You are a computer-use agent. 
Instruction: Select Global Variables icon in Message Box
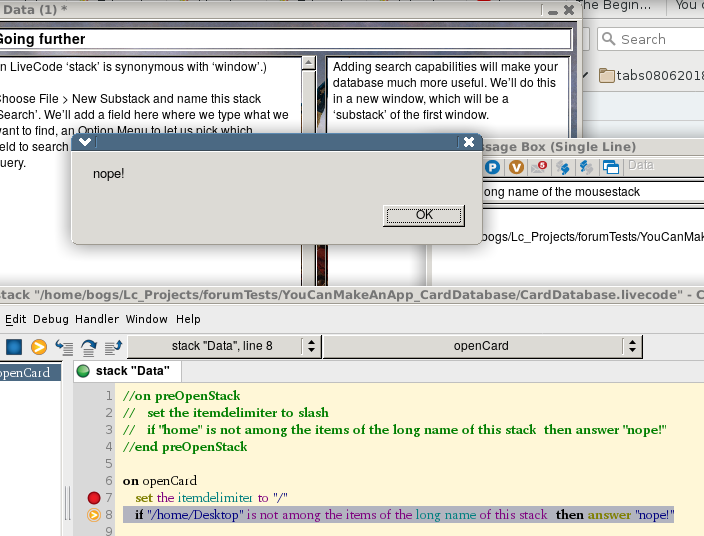pyautogui.click(x=517, y=167)
